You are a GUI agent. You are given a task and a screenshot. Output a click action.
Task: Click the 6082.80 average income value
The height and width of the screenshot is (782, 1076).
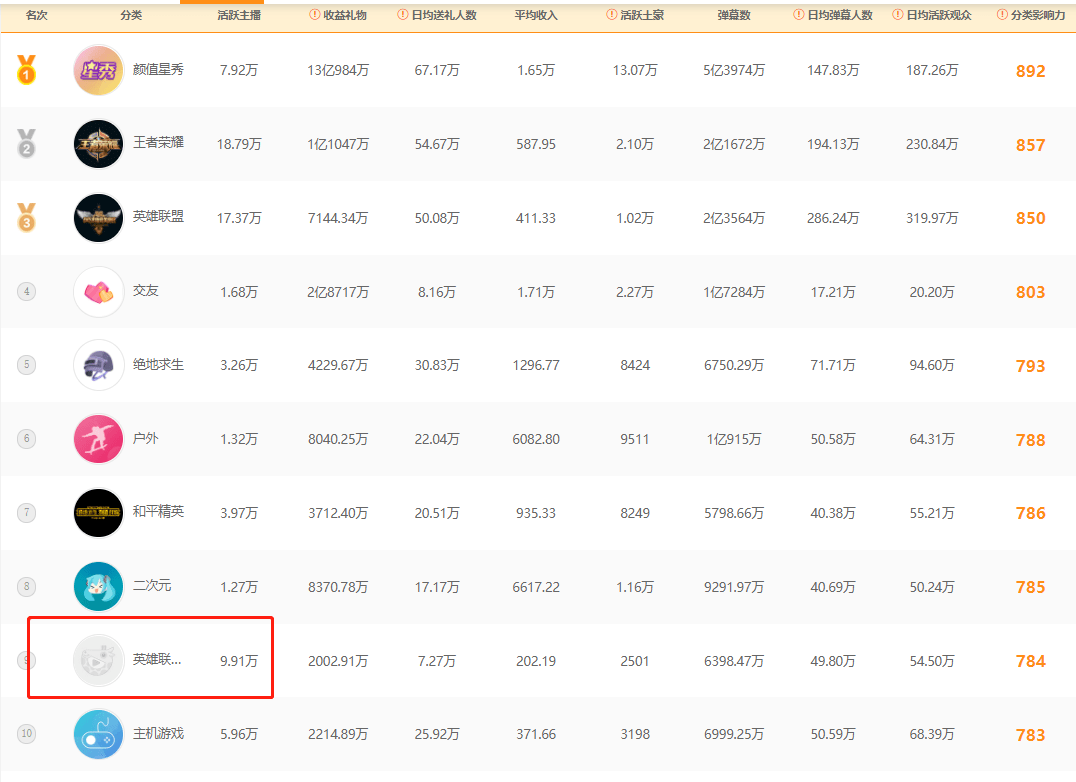tap(536, 439)
